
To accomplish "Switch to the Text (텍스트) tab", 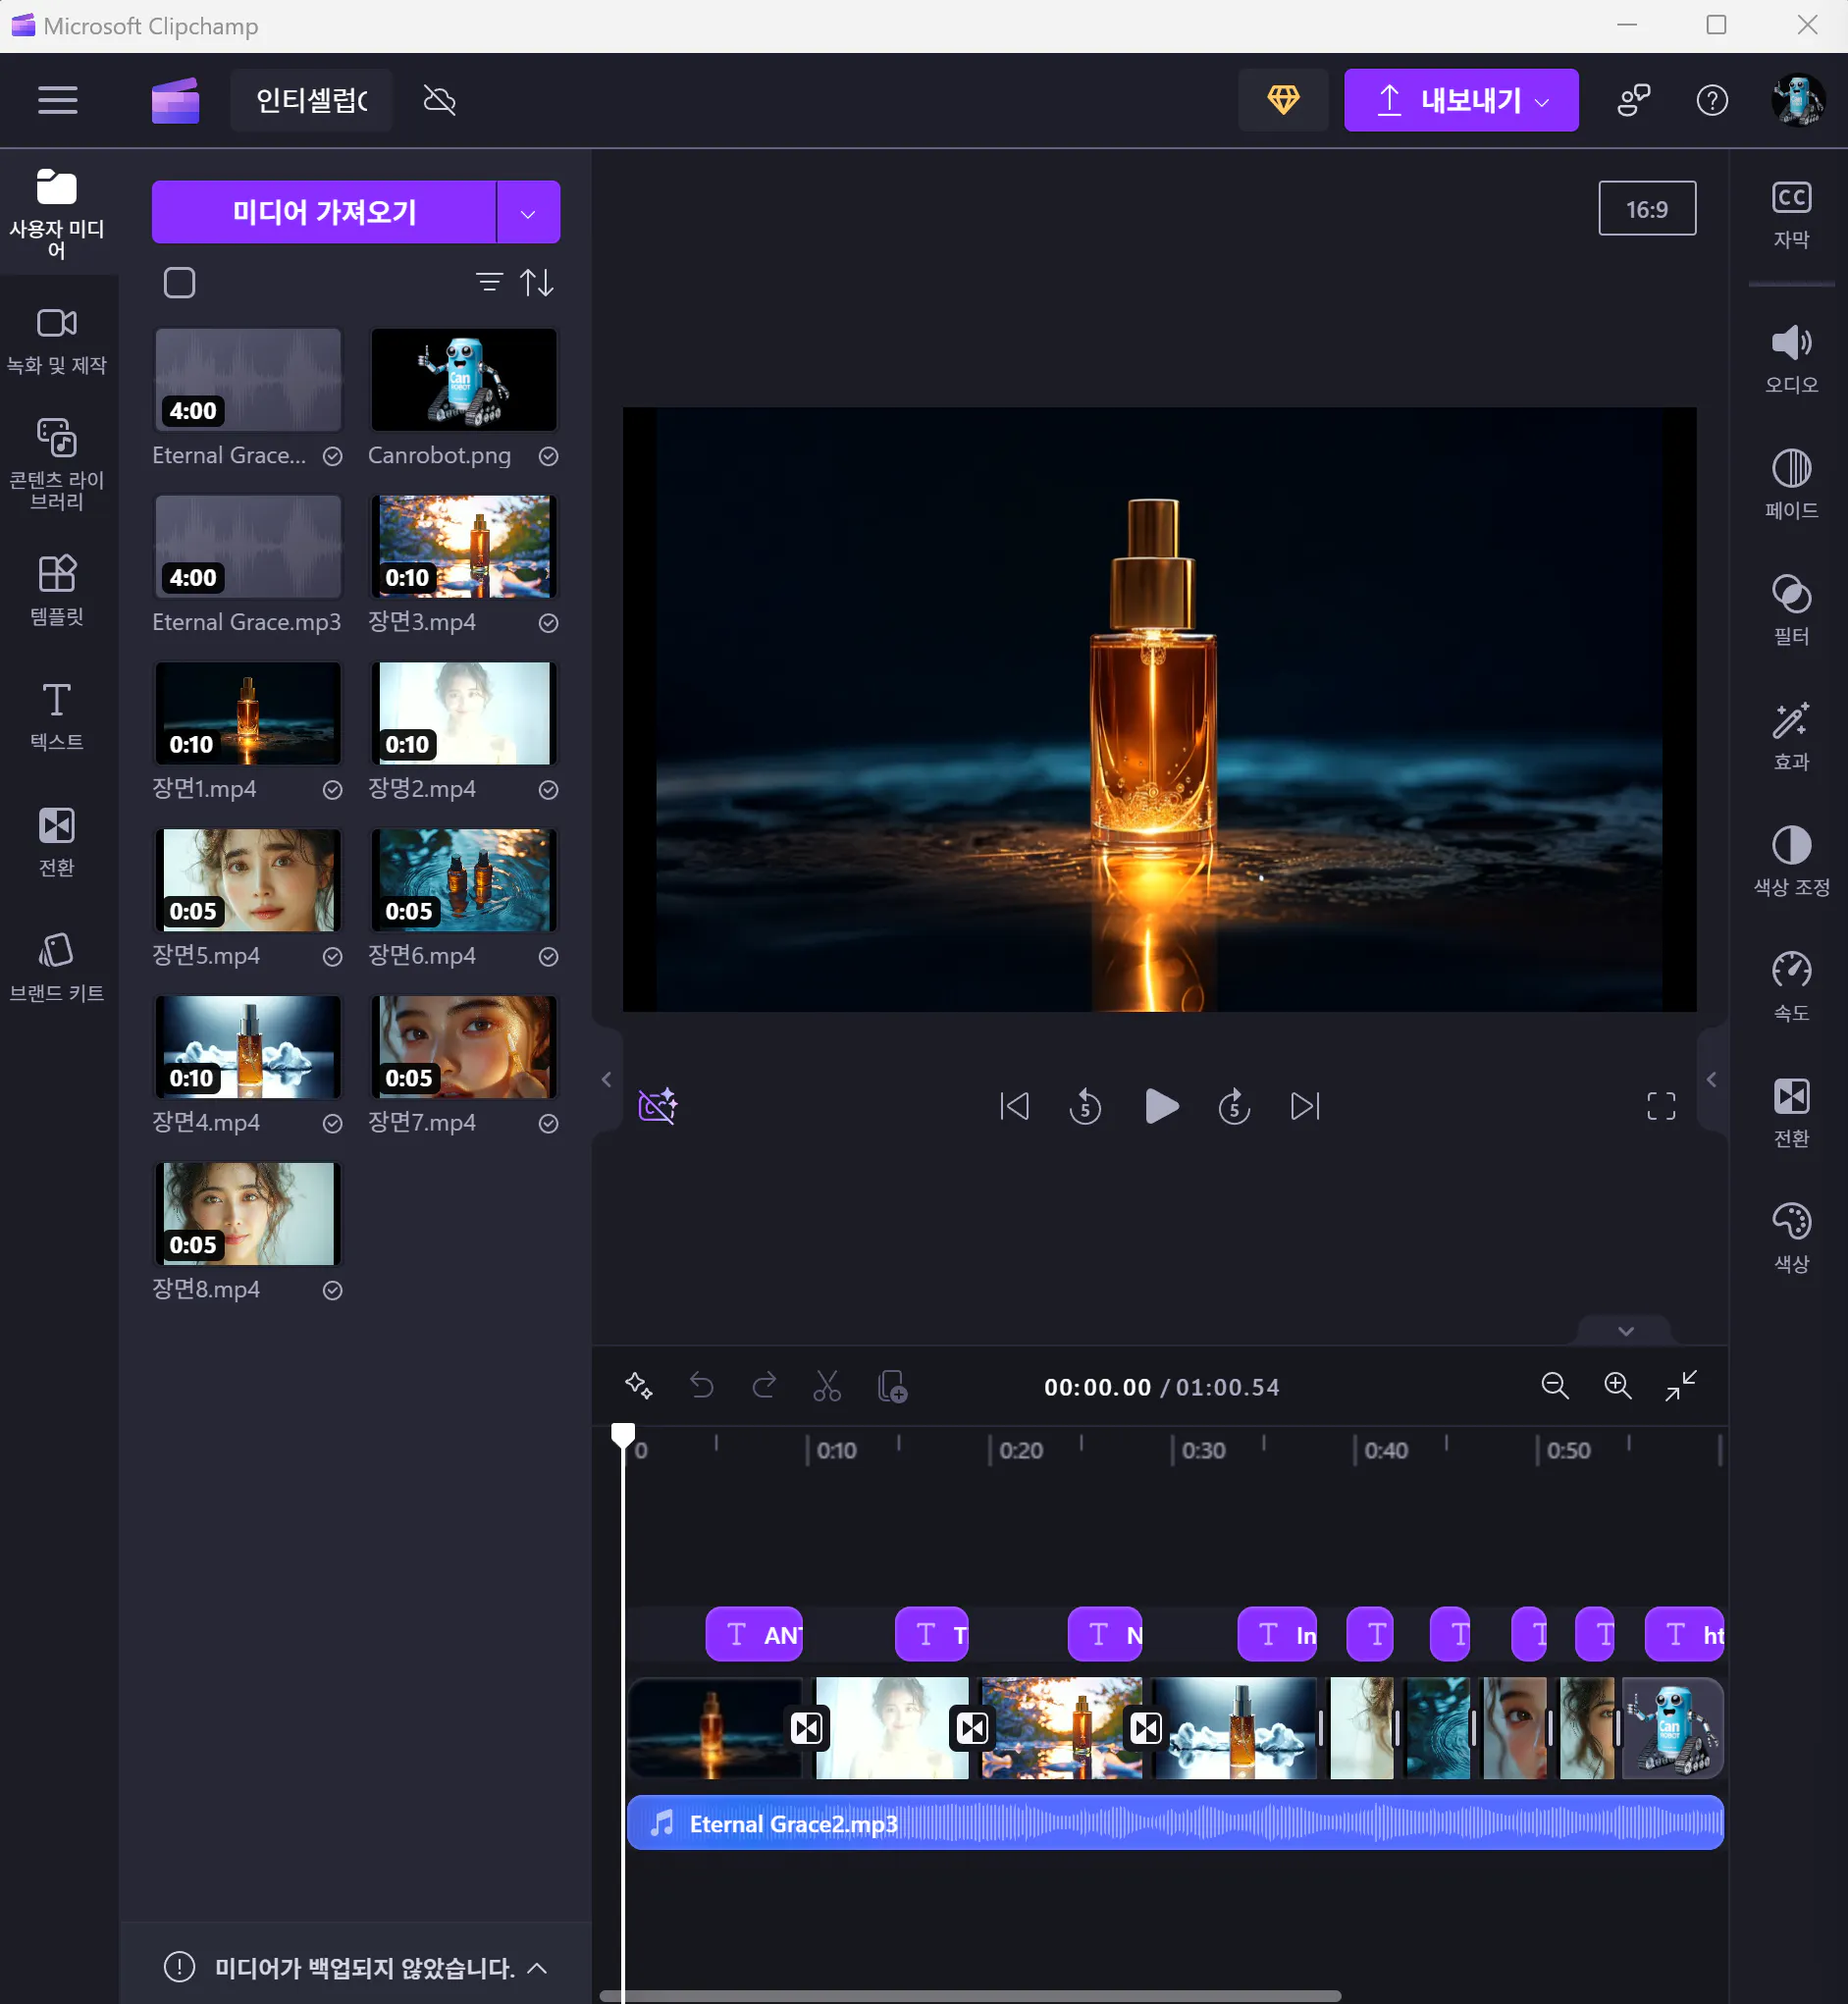I will point(57,714).
